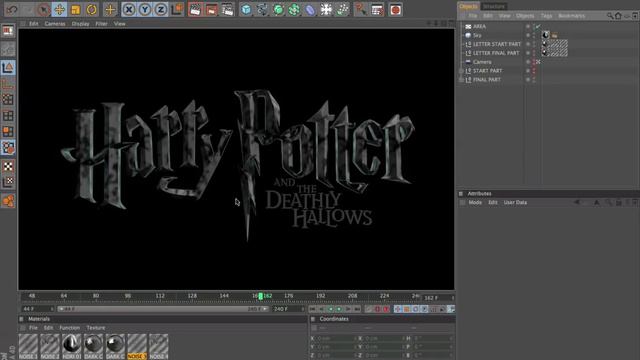Expand the START PART object hierarchy
Image resolution: width=640 pixels, height=360 pixels.
(461, 71)
